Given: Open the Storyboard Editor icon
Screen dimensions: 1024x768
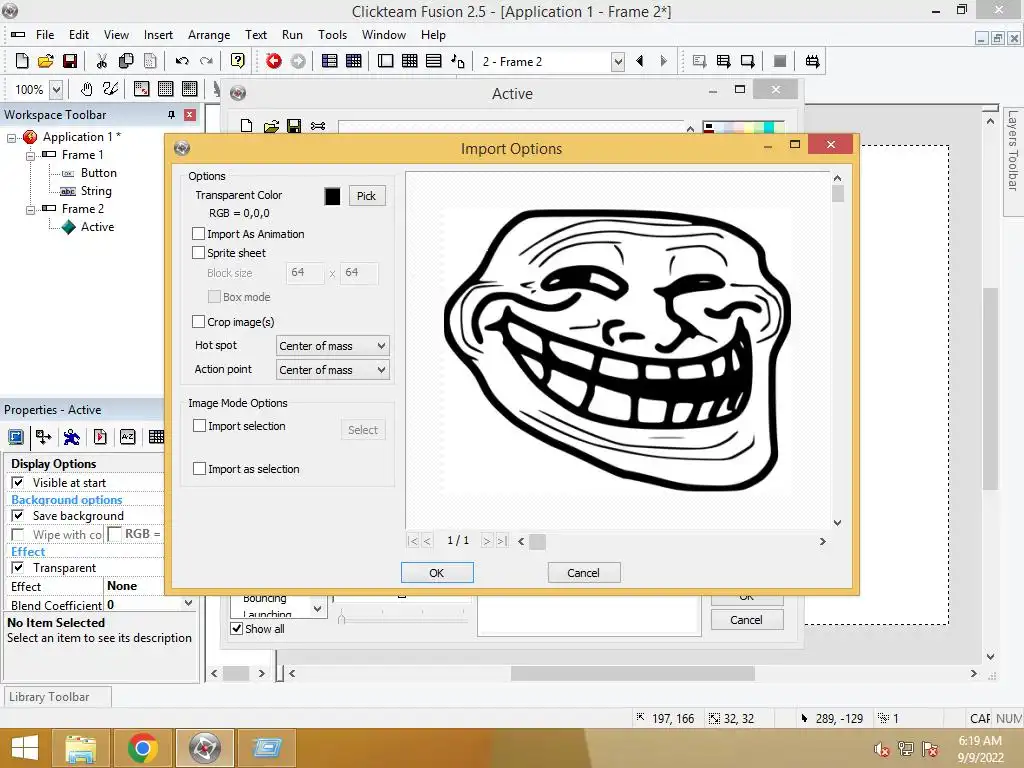Looking at the screenshot, I should click(330, 61).
